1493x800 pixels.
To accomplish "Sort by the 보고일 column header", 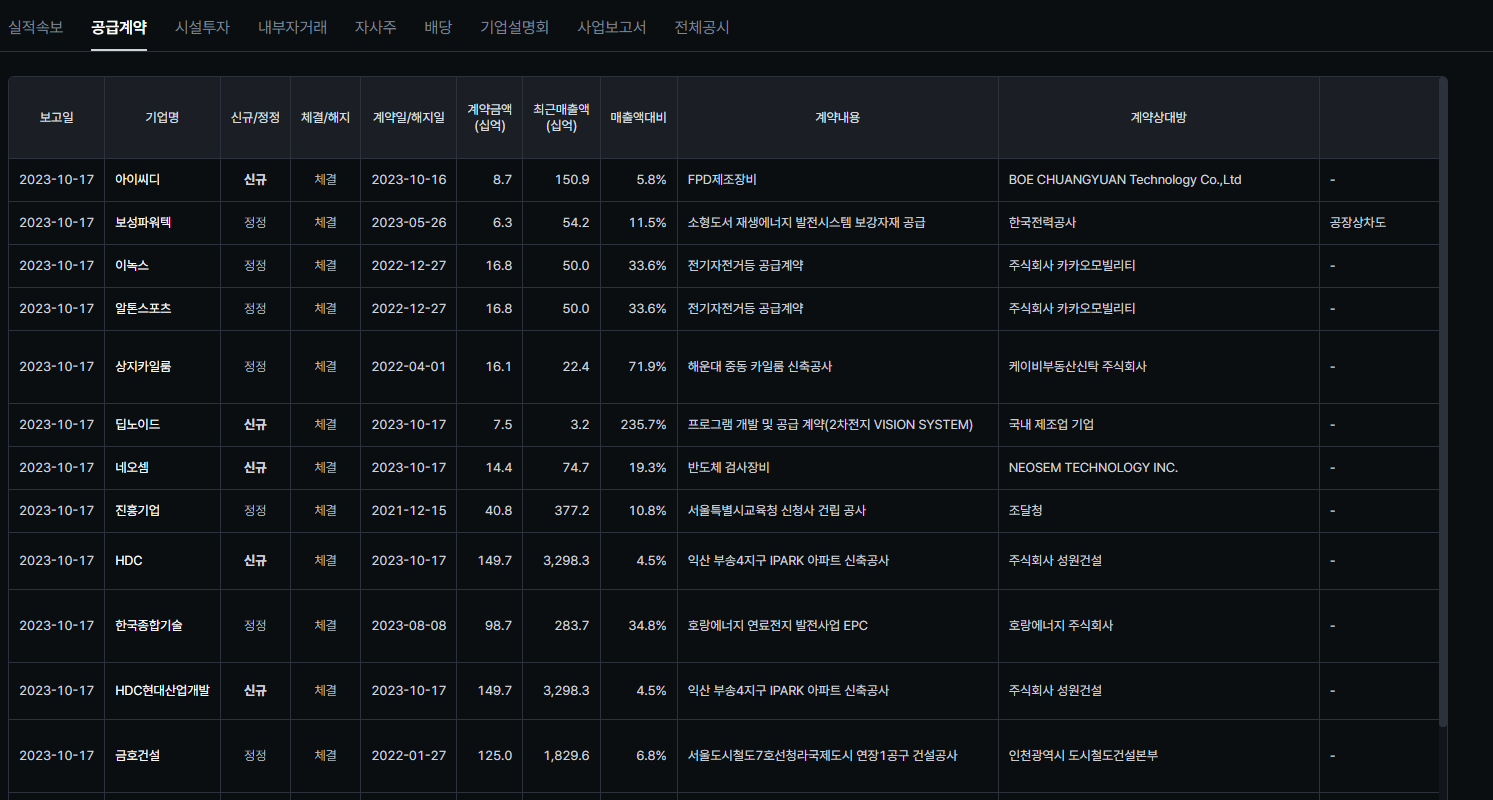I will (x=56, y=117).
